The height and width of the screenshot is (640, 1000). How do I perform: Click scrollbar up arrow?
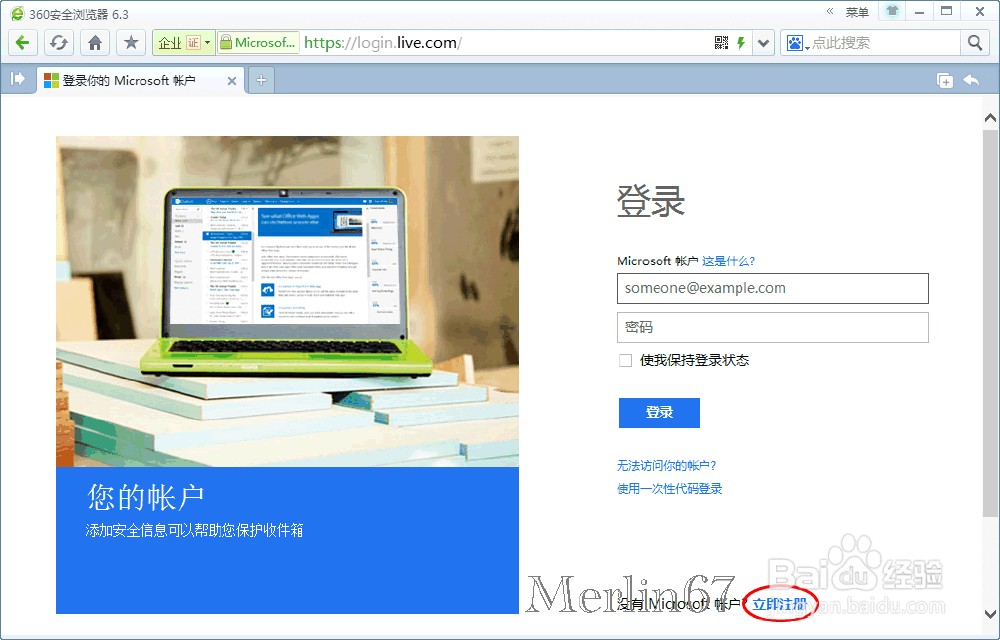[x=990, y=118]
